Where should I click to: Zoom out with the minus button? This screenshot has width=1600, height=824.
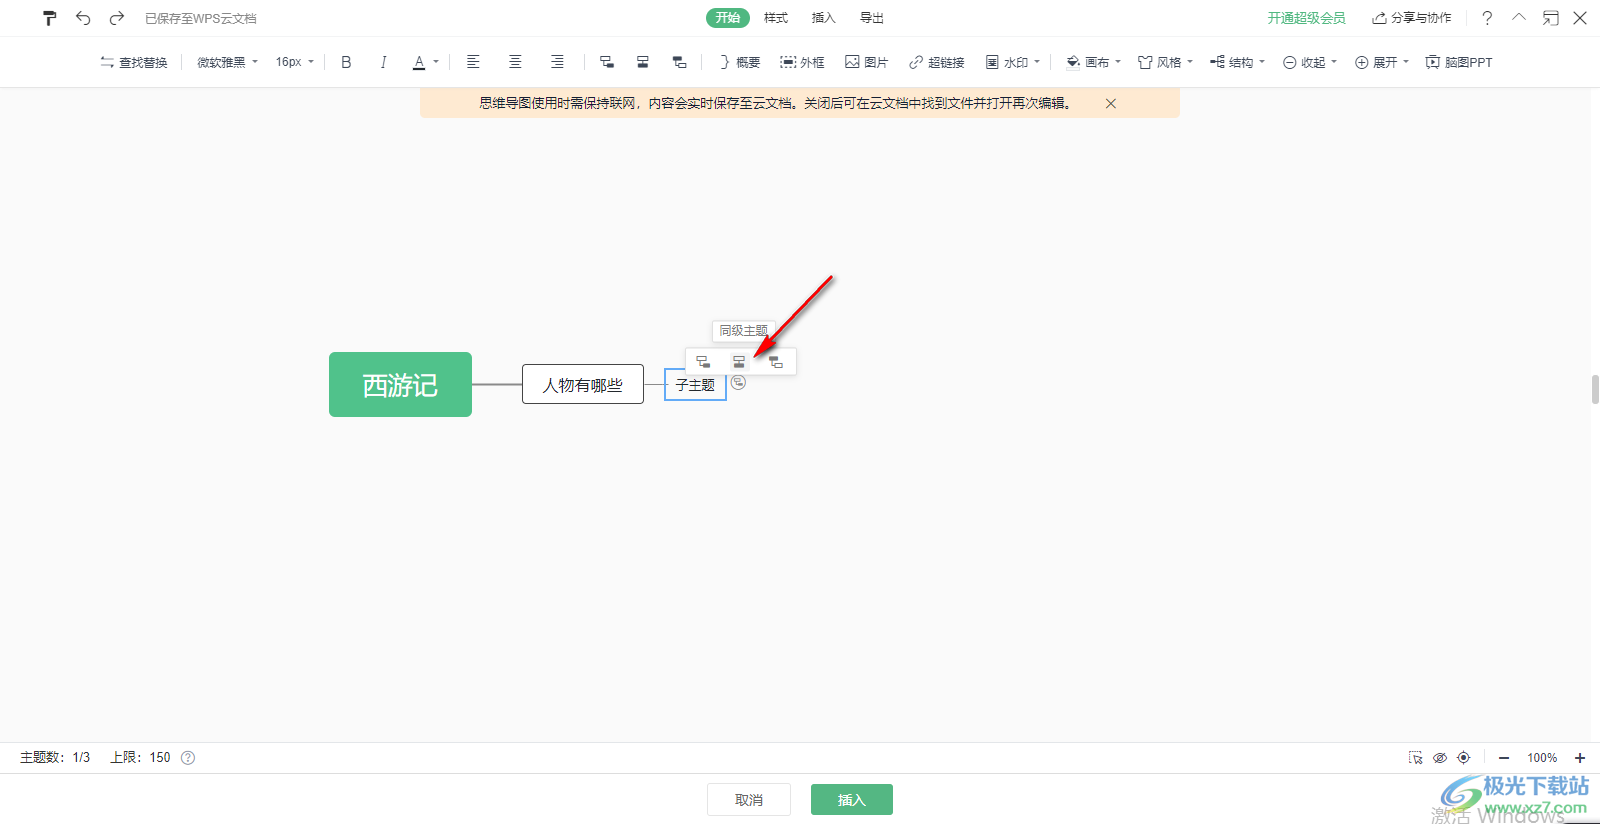pyautogui.click(x=1503, y=758)
